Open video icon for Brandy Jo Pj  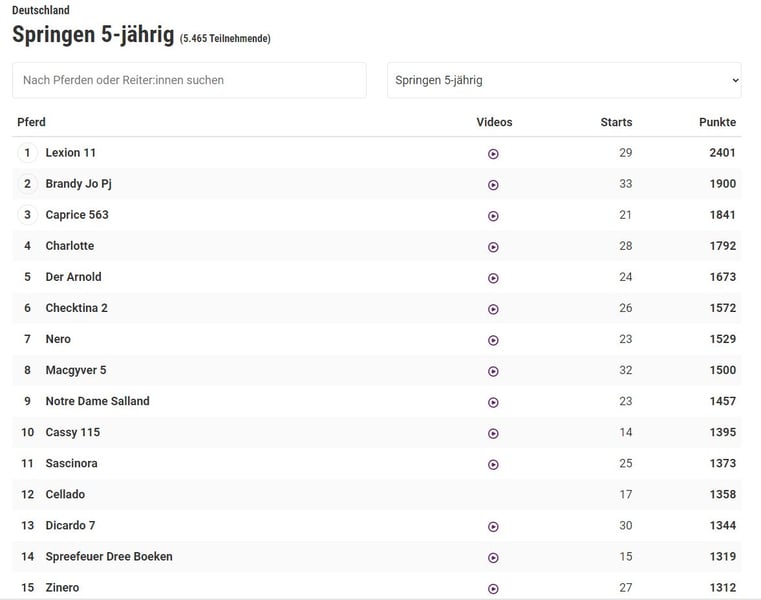coord(493,185)
